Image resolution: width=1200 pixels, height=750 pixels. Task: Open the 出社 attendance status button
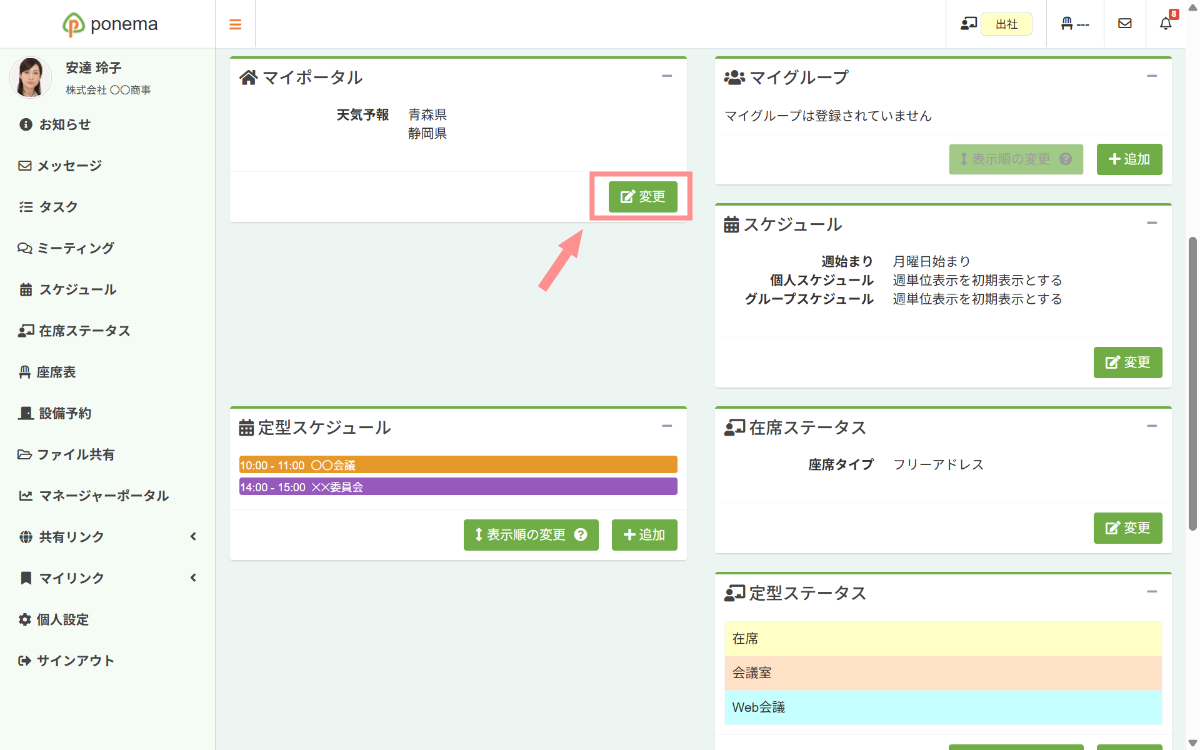point(1006,24)
